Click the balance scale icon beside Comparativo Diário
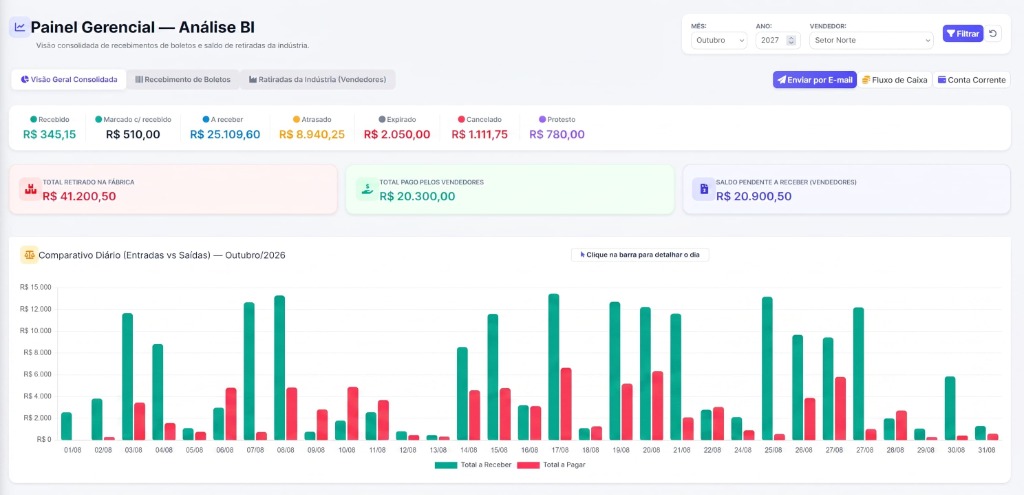 point(29,255)
